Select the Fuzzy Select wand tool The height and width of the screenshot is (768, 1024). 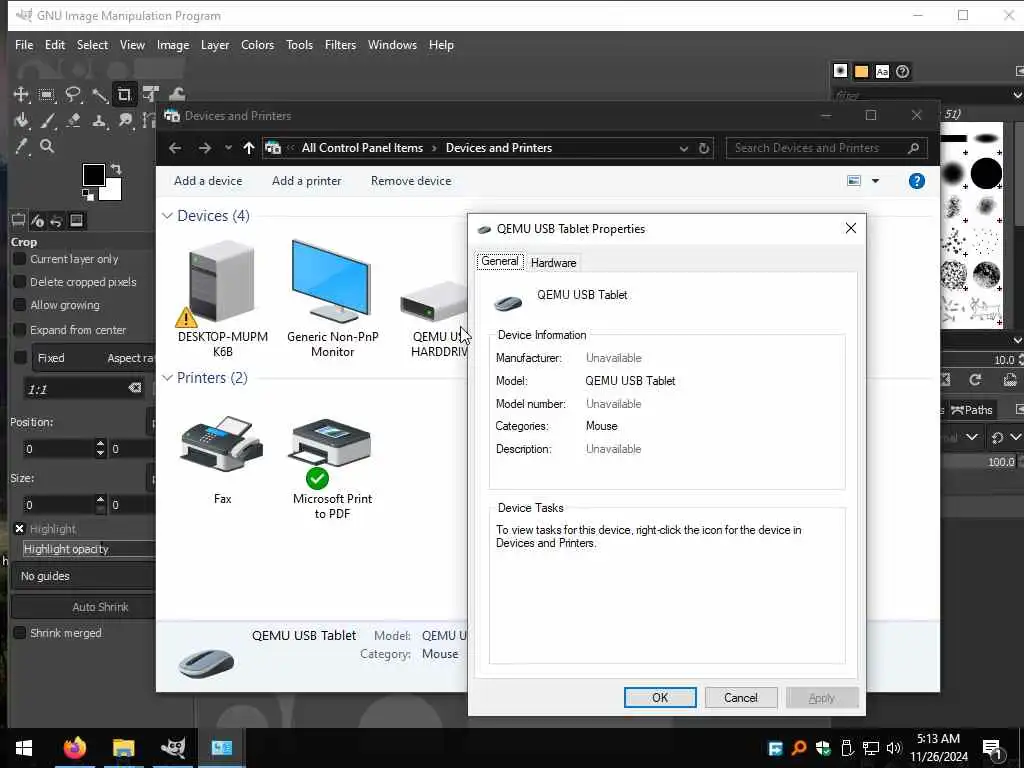tap(99, 95)
